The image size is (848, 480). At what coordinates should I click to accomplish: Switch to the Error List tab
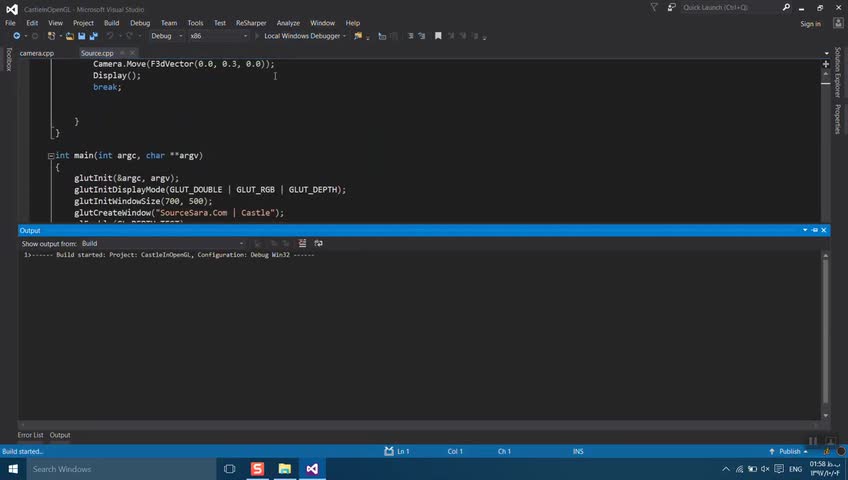(30, 435)
